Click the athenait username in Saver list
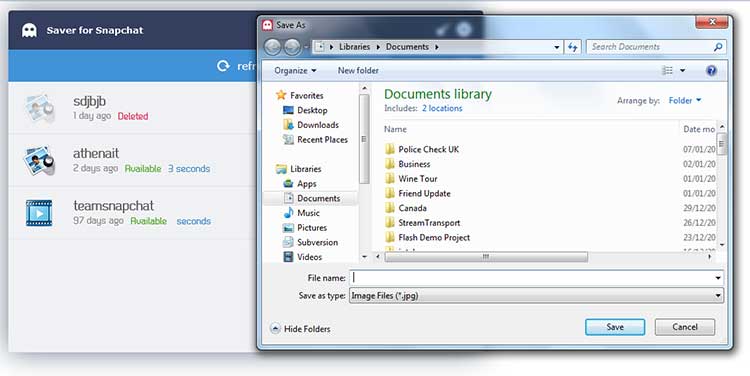Image resolution: width=750 pixels, height=376 pixels. click(96, 154)
